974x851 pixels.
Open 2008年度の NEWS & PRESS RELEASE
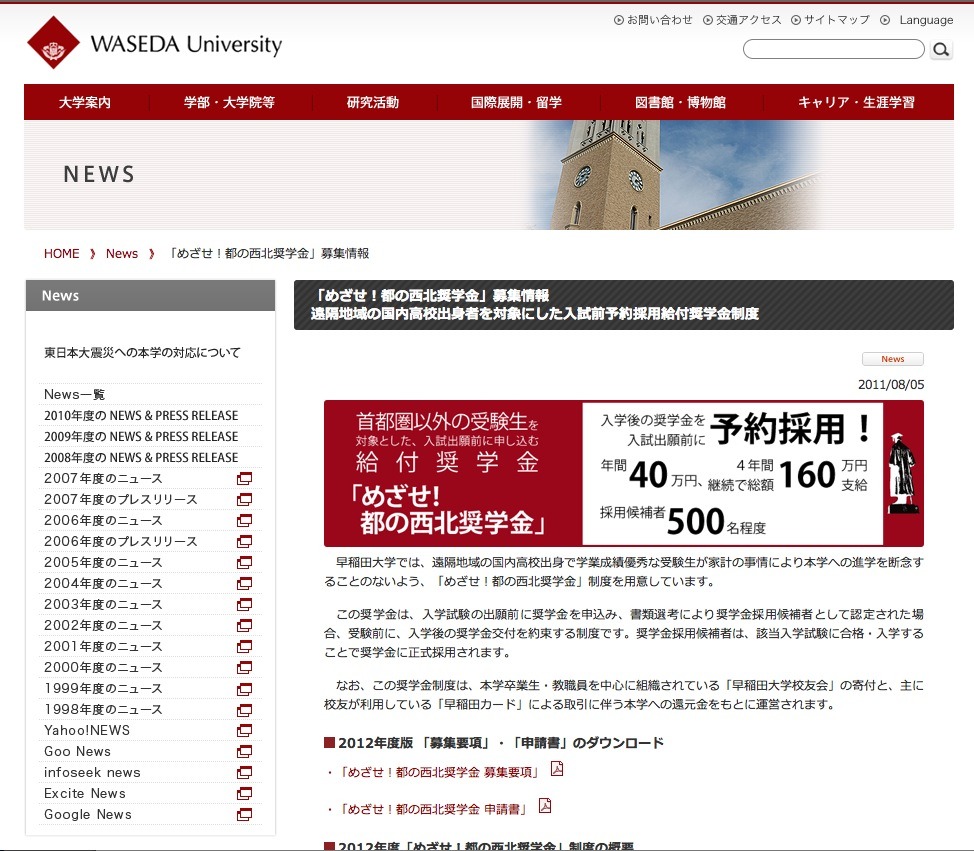point(141,458)
